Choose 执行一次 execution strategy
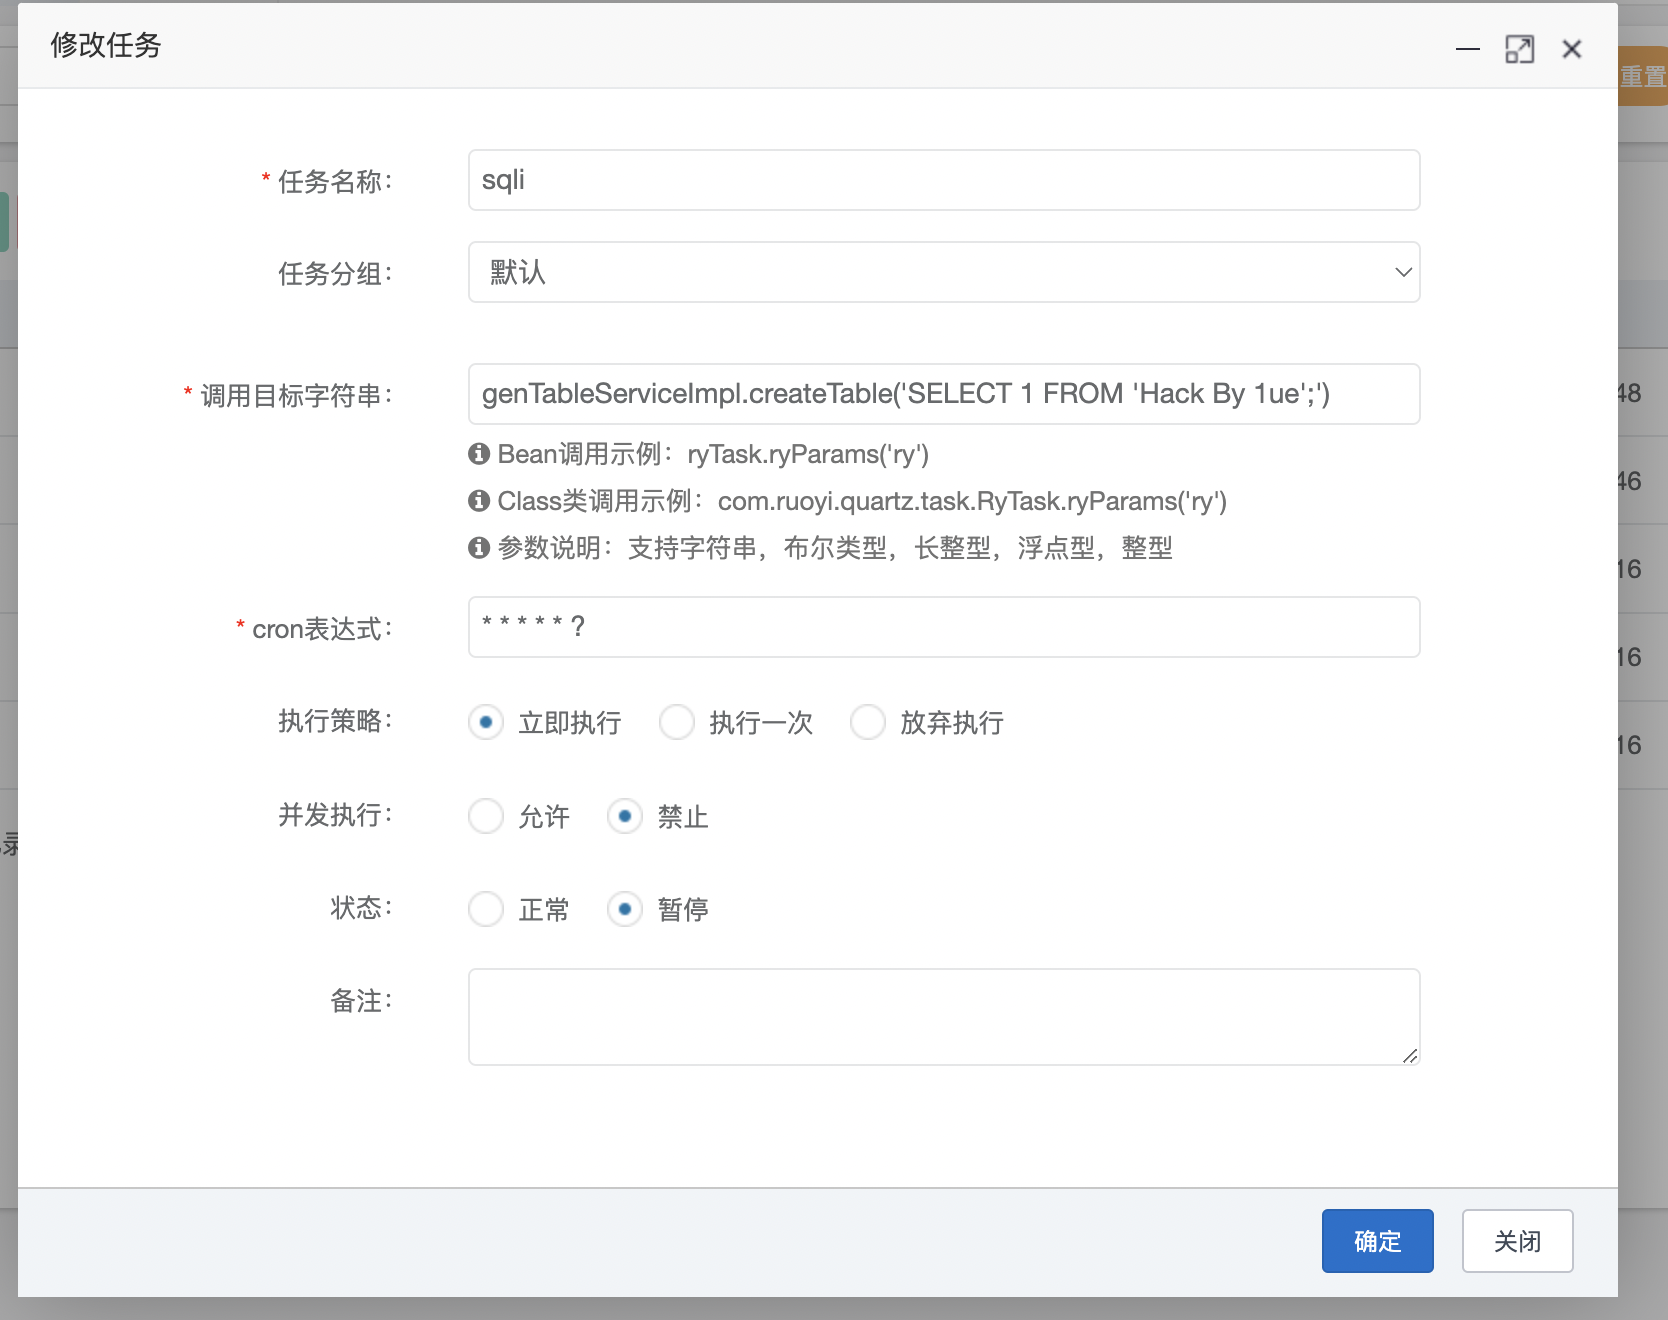 [x=677, y=722]
